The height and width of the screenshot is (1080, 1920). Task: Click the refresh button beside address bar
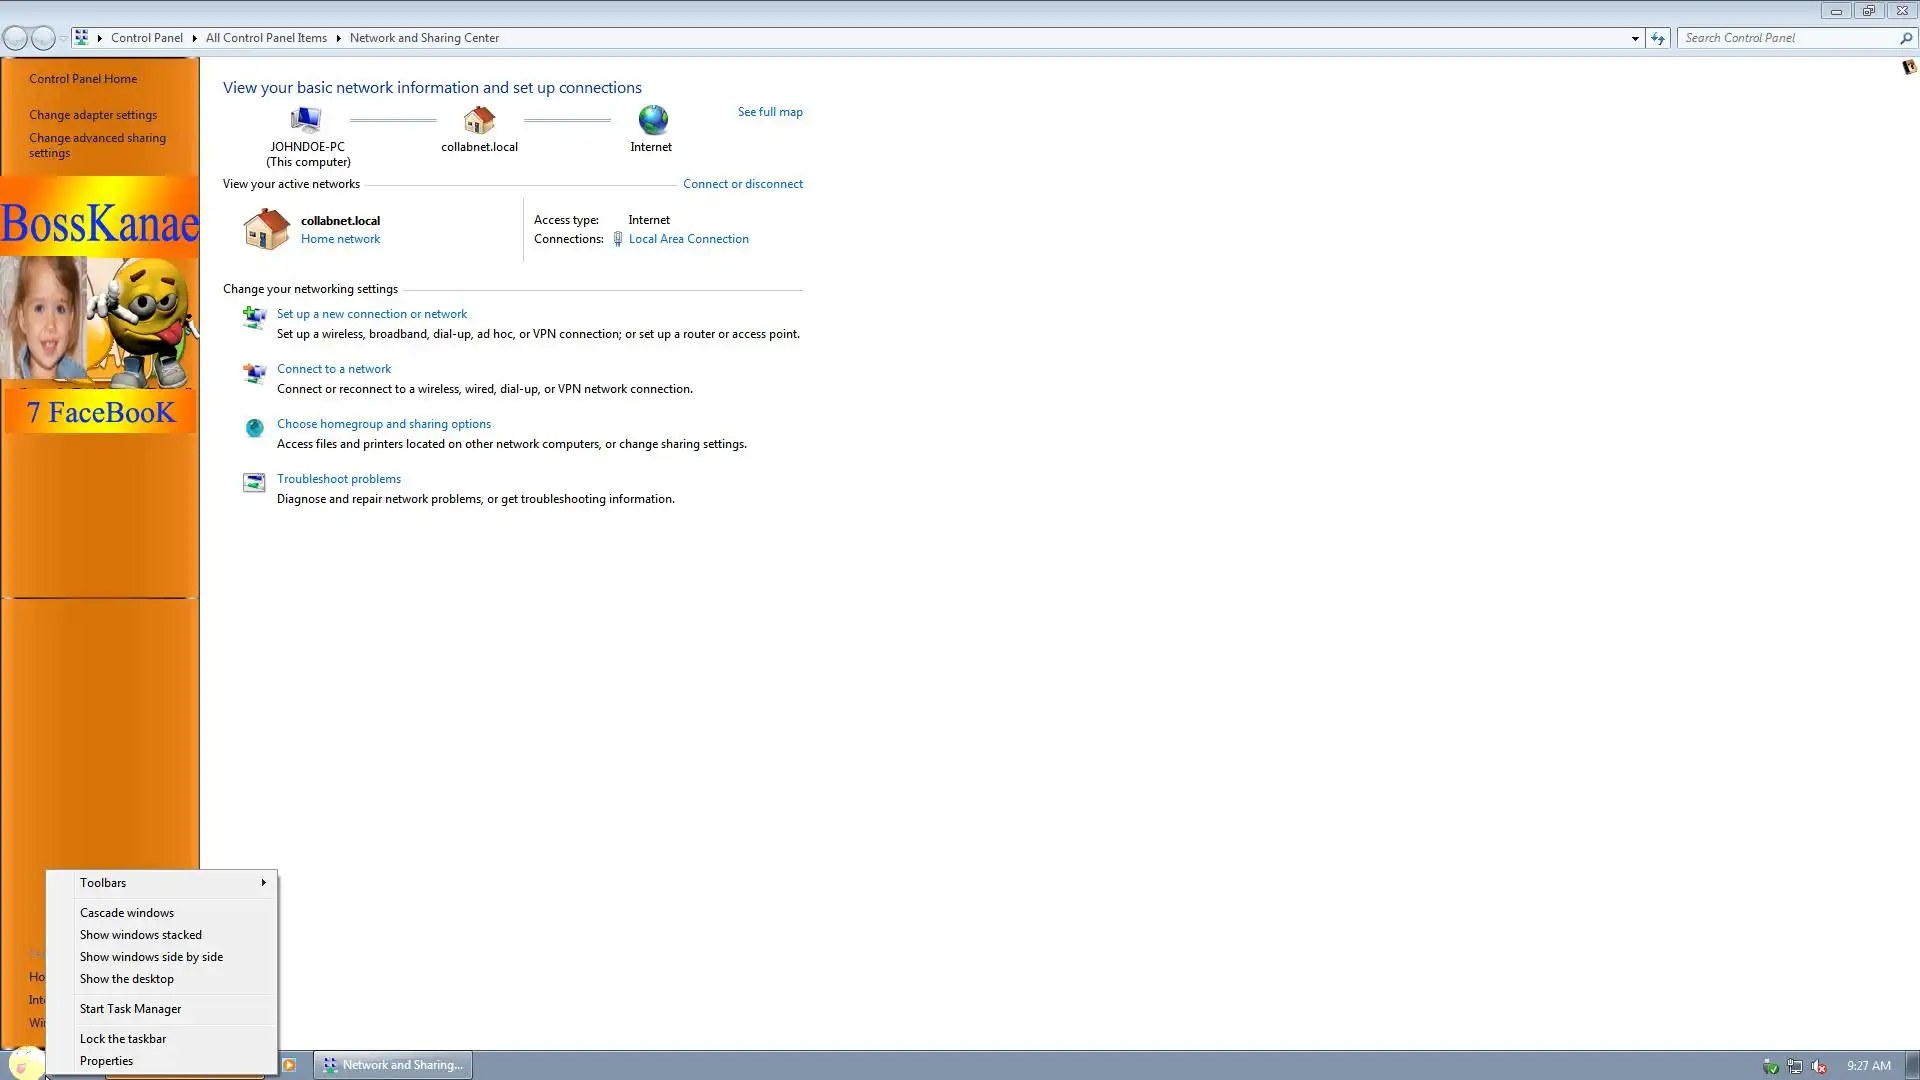1658,38
